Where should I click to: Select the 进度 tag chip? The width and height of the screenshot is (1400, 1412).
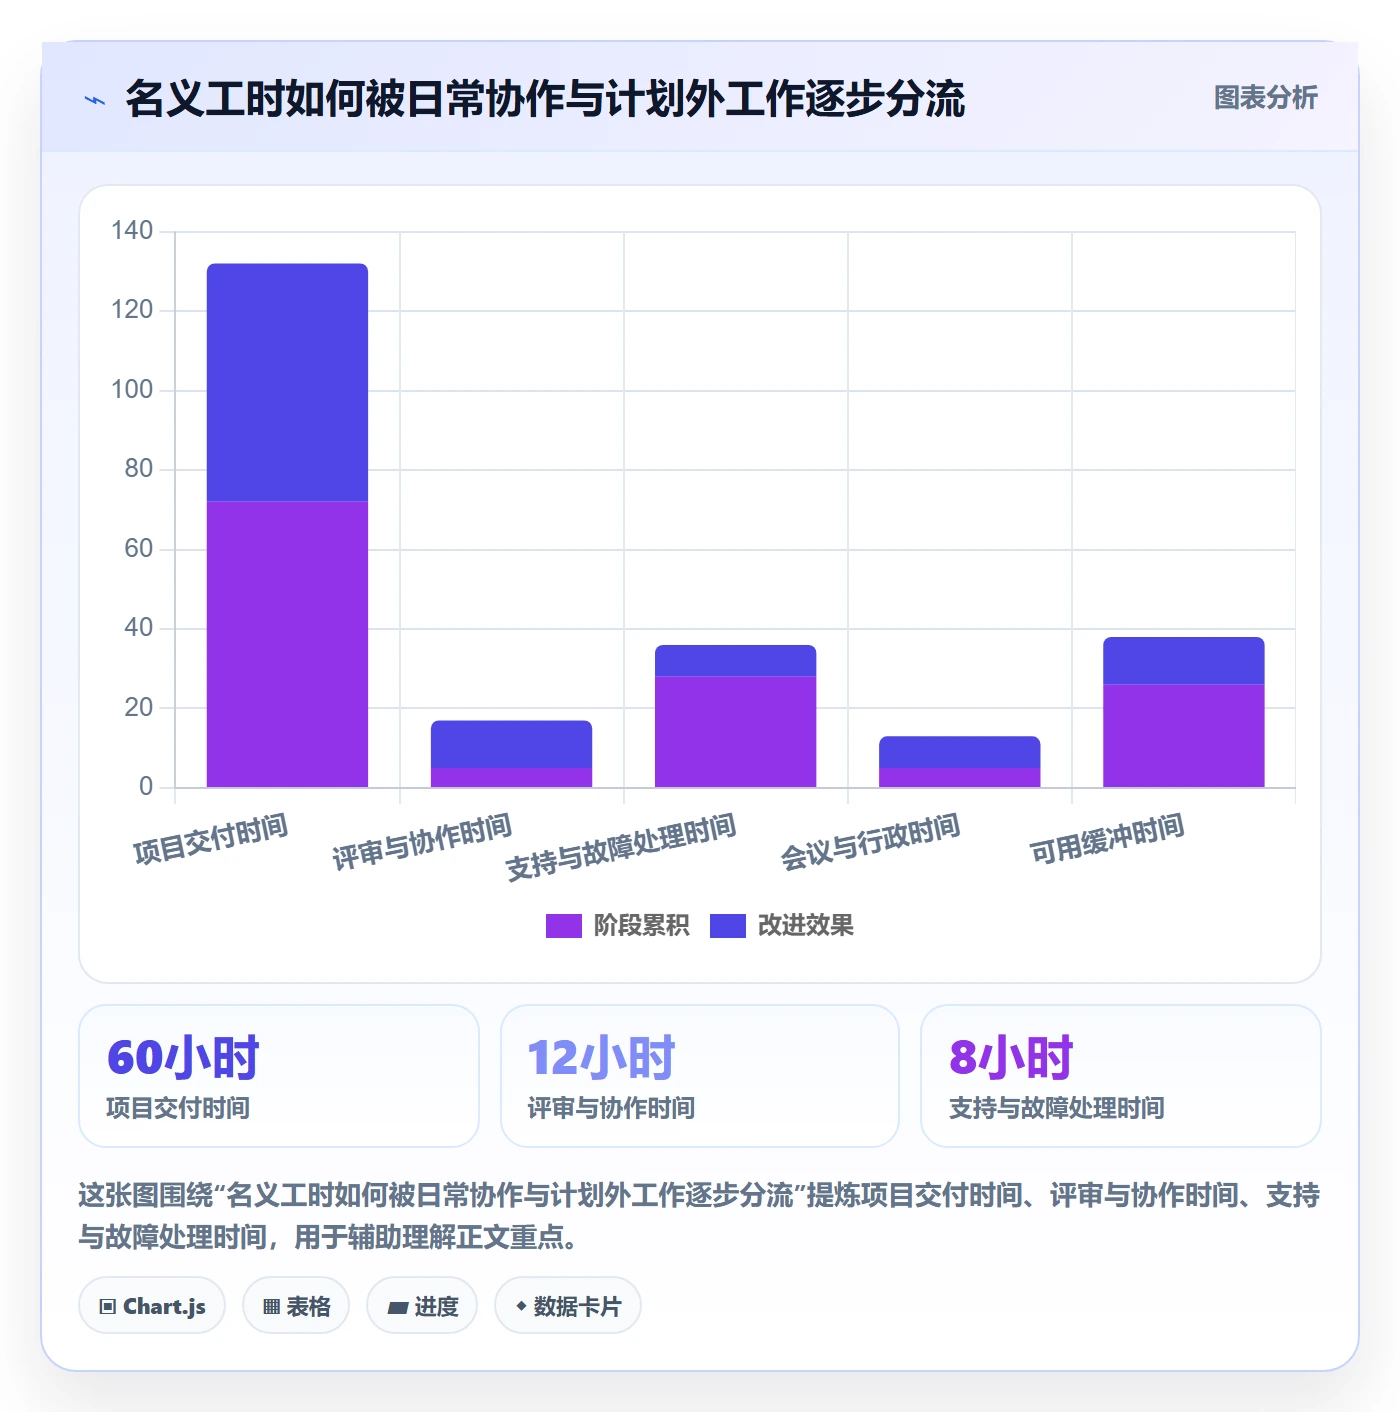click(422, 1306)
